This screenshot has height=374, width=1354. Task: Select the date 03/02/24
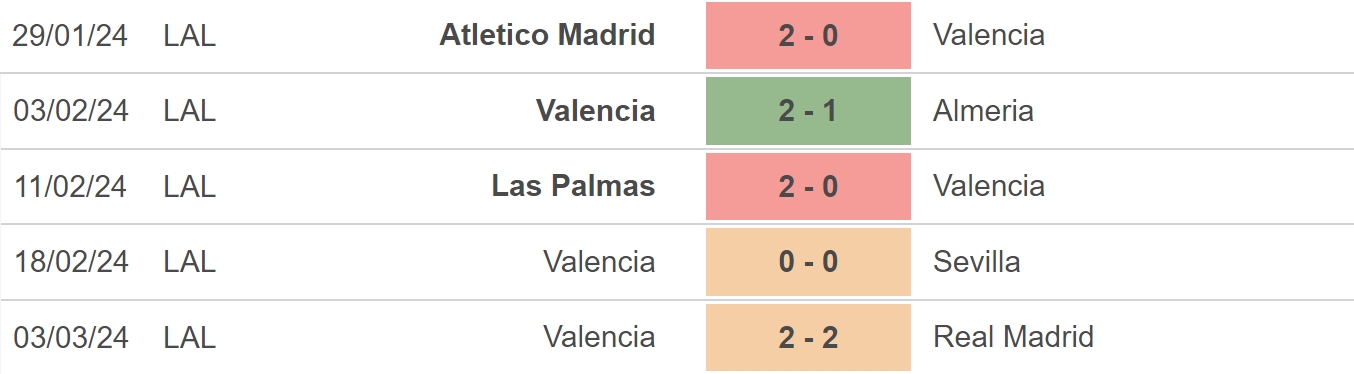pyautogui.click(x=71, y=110)
